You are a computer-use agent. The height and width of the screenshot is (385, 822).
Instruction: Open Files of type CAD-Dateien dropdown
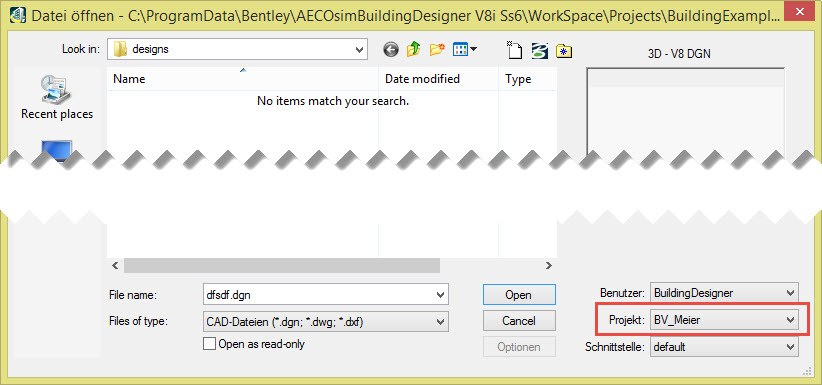click(x=326, y=321)
